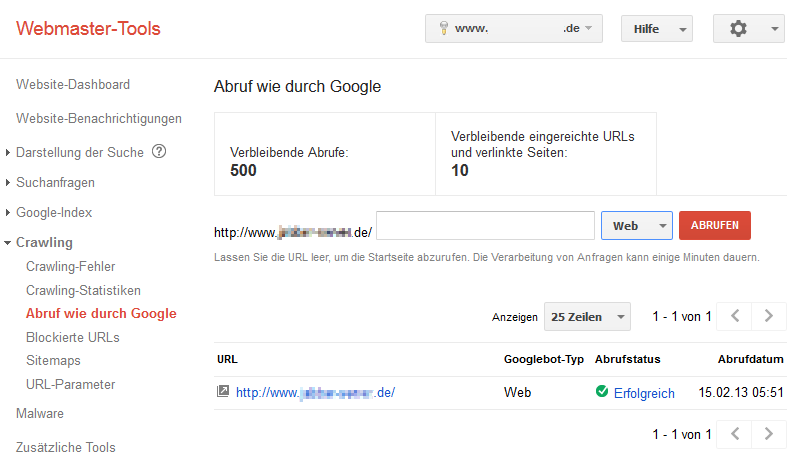Open the Erfolgreich status link

click(644, 393)
